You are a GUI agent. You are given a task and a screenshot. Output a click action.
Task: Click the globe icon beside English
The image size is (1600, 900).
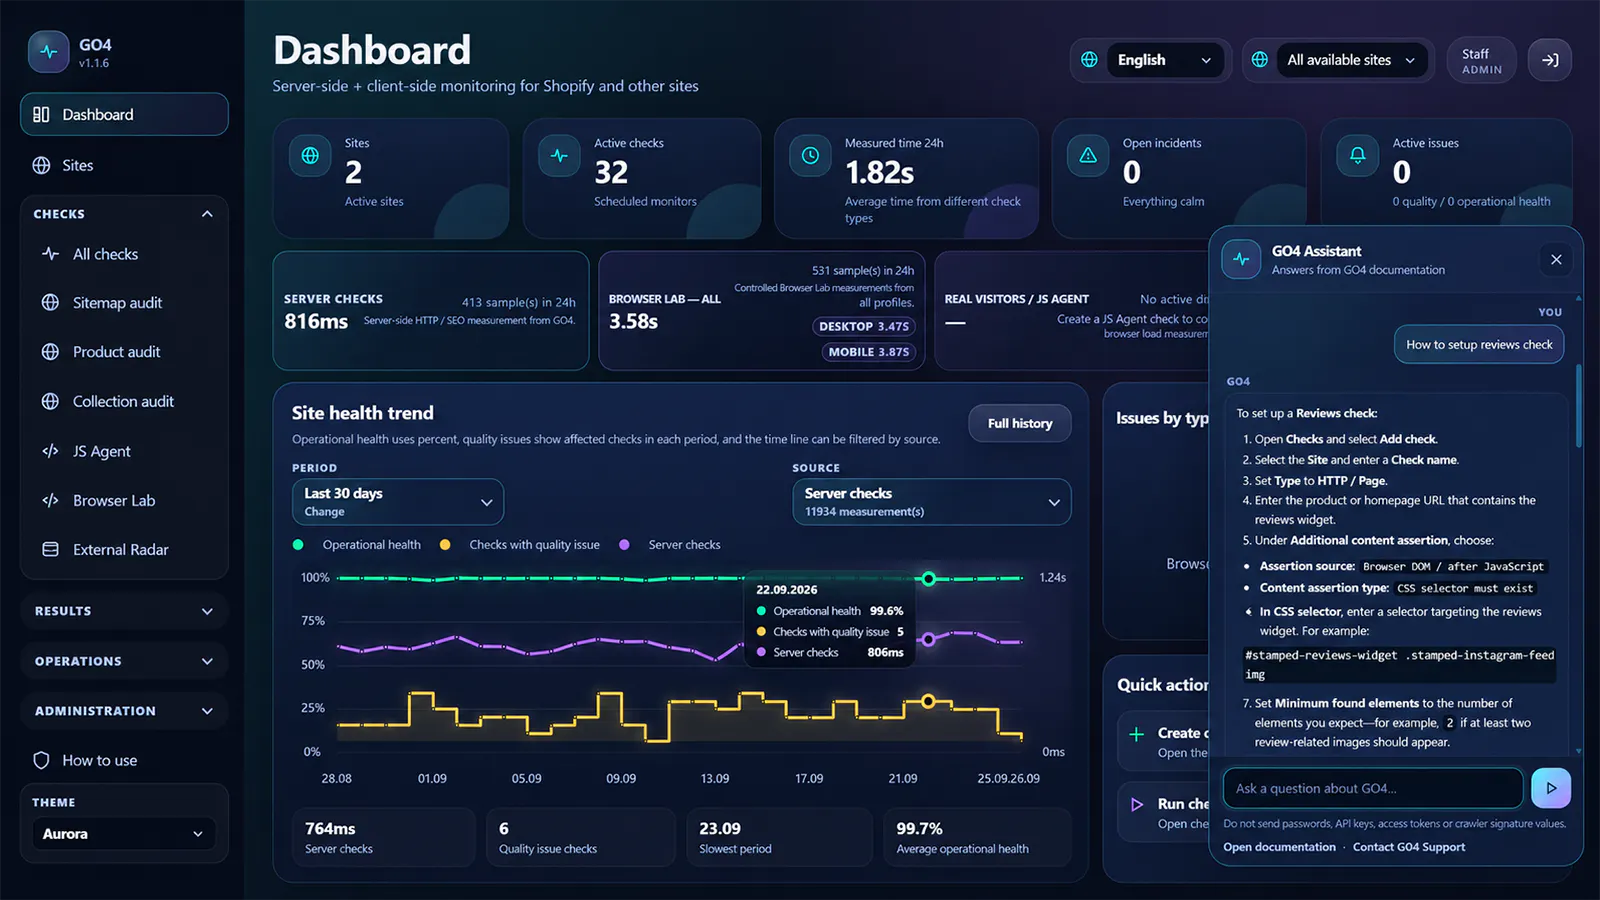1089,60
